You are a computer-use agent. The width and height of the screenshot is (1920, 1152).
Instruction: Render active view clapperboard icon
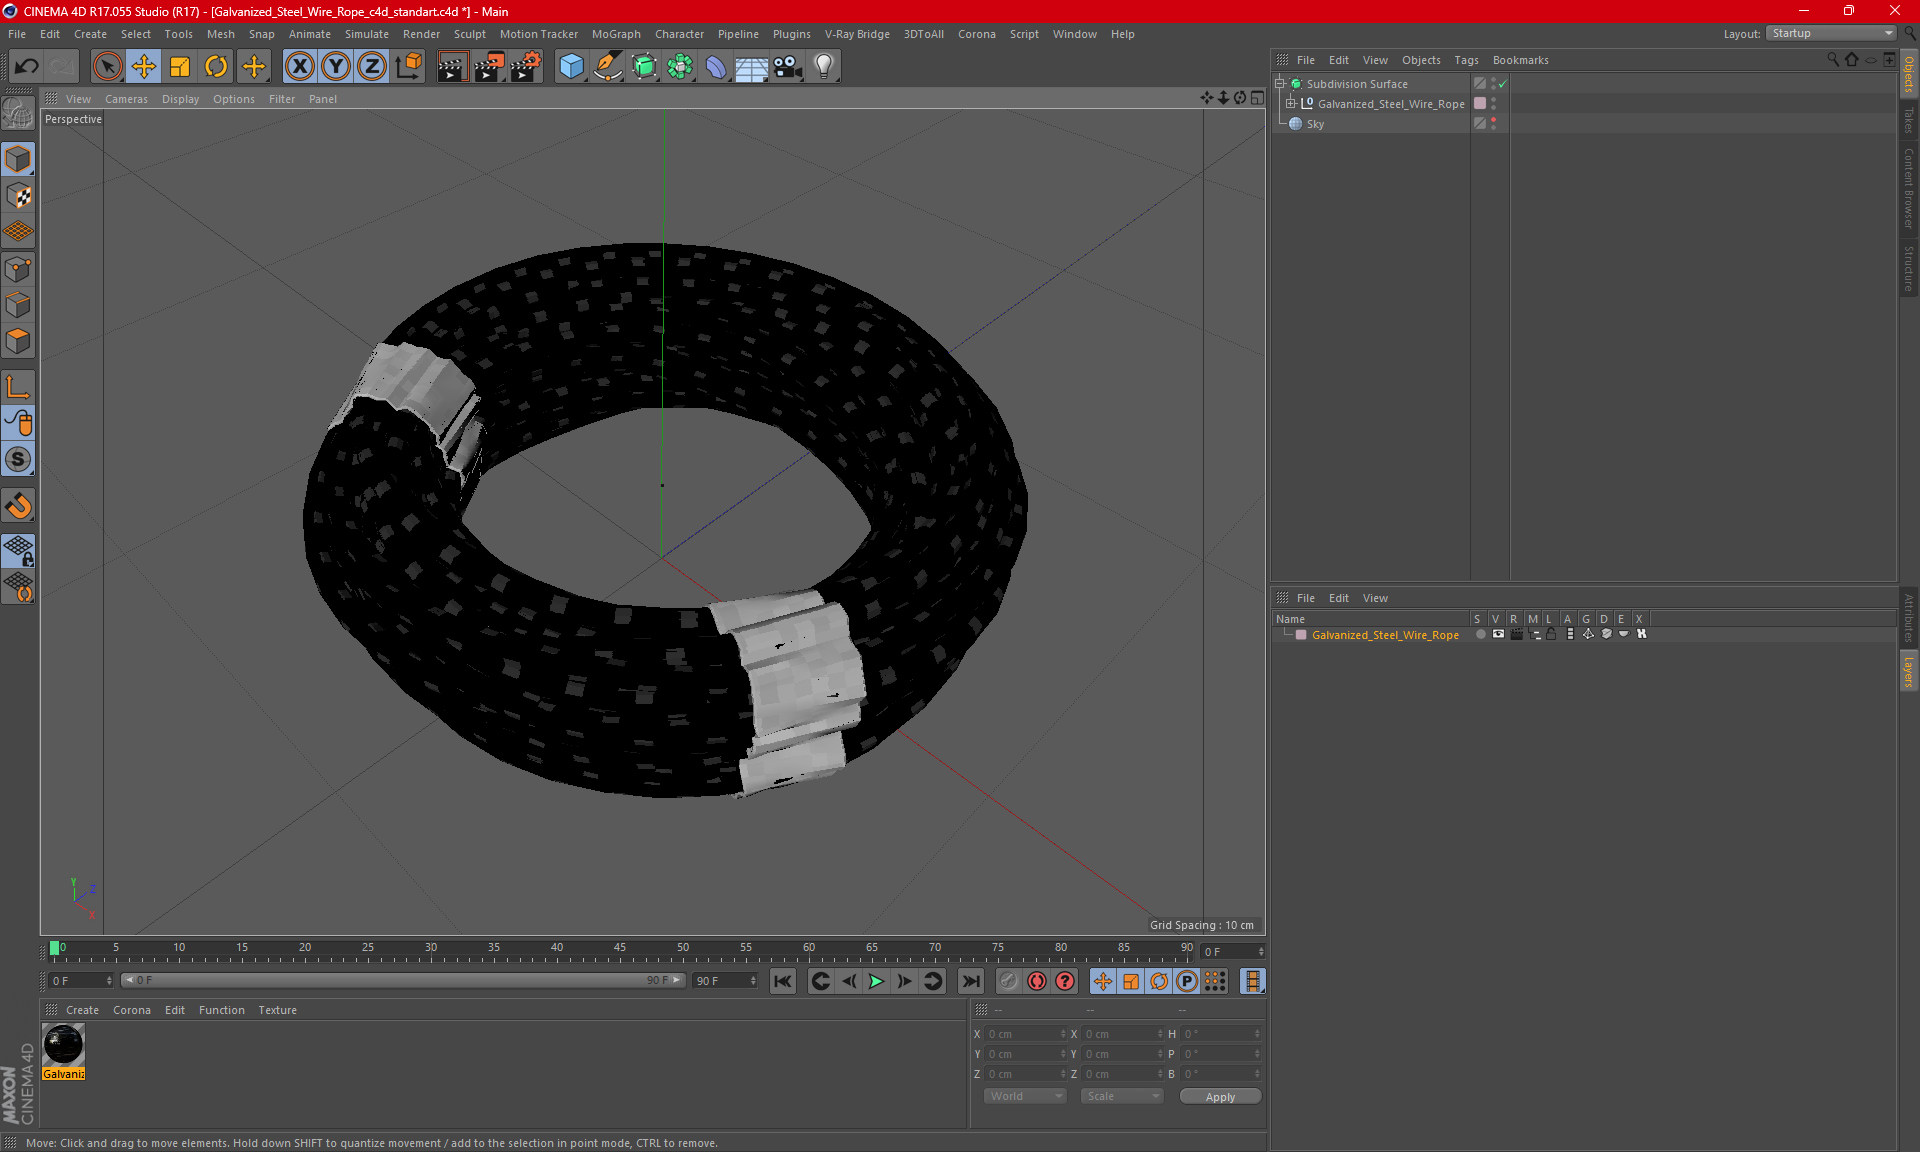tap(452, 66)
